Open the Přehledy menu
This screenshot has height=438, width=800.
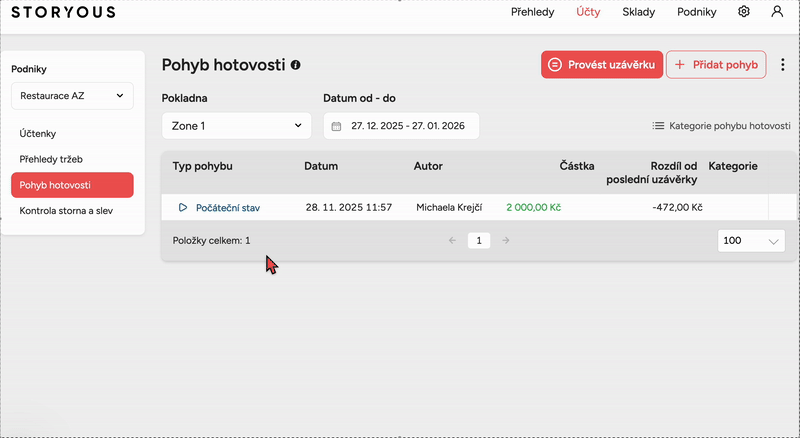(533, 12)
